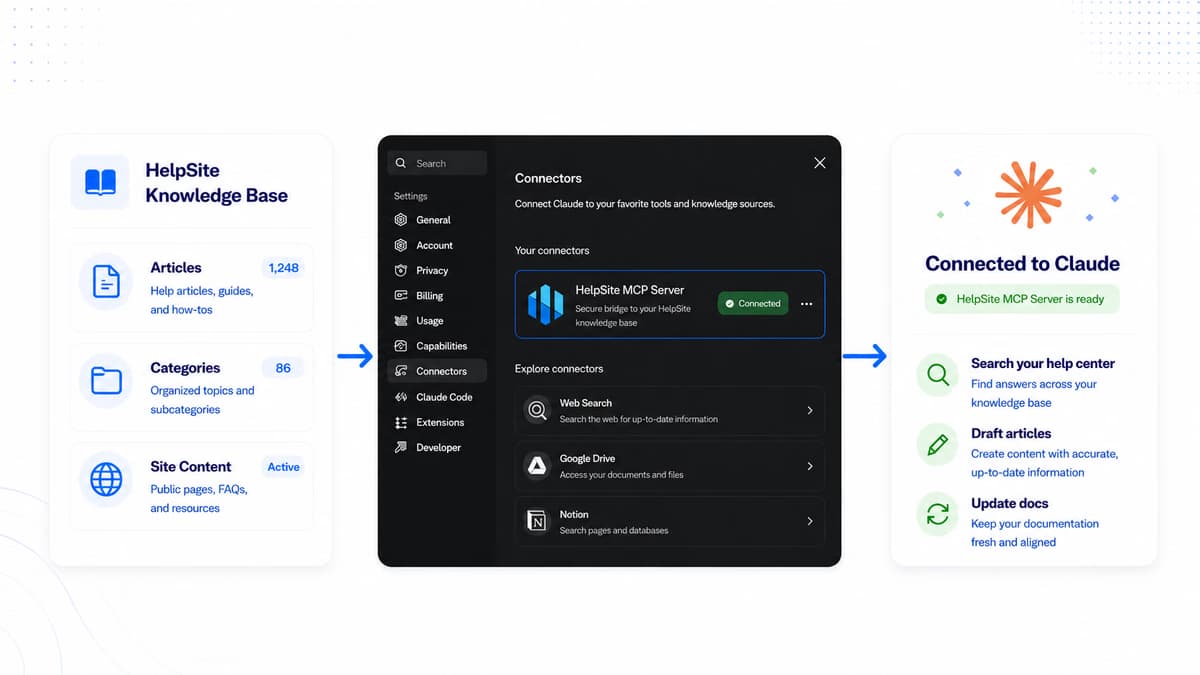Click the Update docs refresh icon
The height and width of the screenshot is (675, 1200).
point(937,515)
